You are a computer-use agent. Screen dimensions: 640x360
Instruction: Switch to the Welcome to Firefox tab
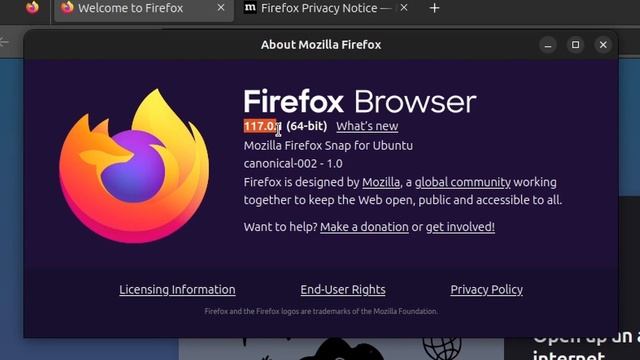click(144, 9)
